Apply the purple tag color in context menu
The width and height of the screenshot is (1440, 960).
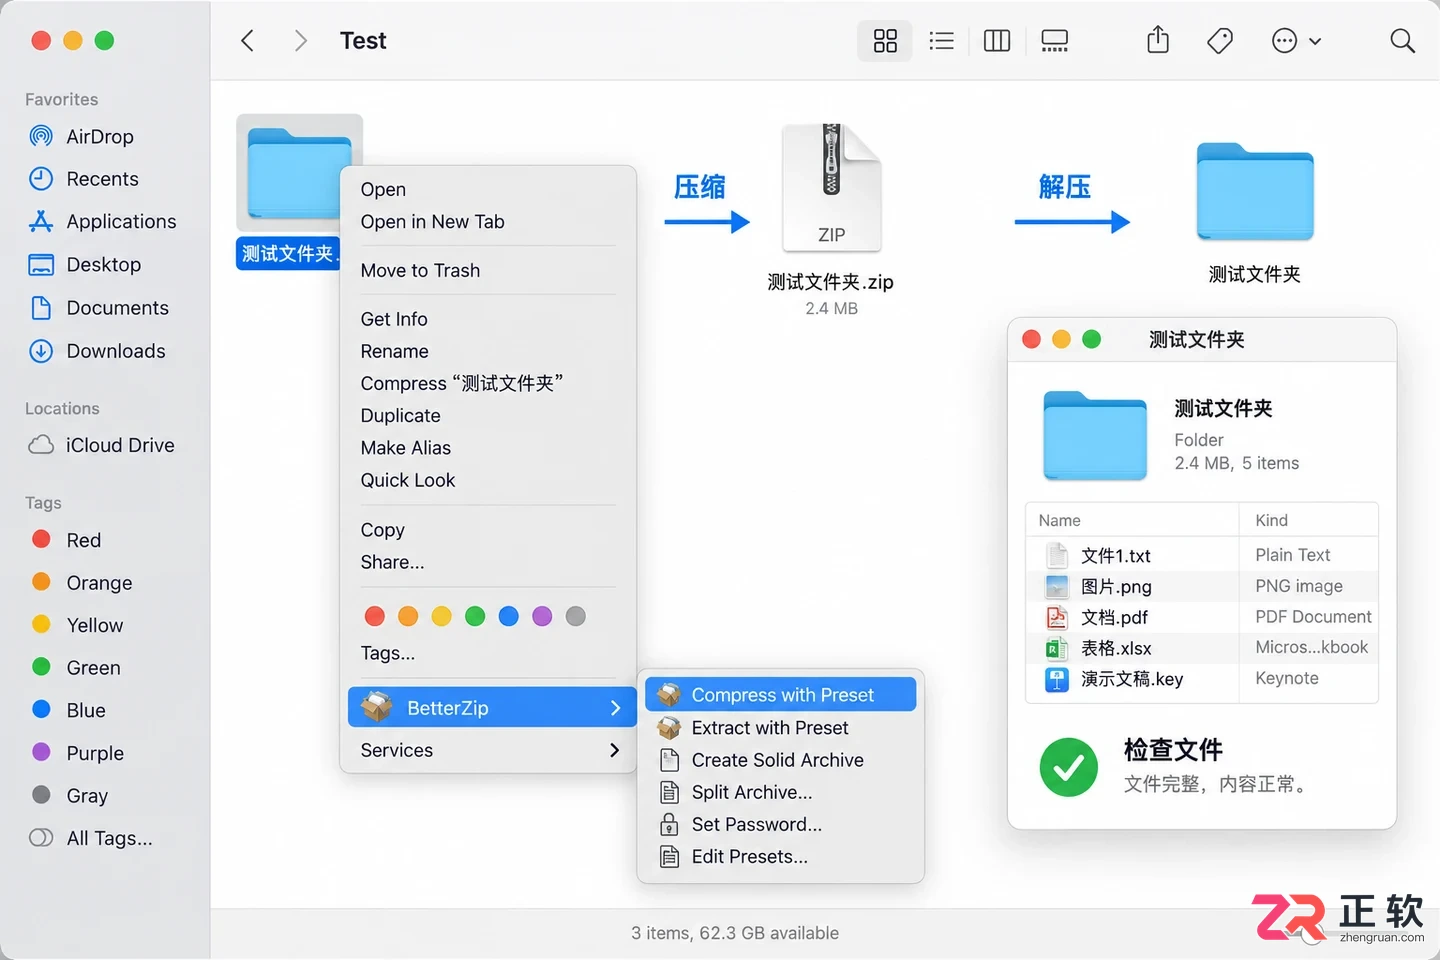(x=542, y=616)
